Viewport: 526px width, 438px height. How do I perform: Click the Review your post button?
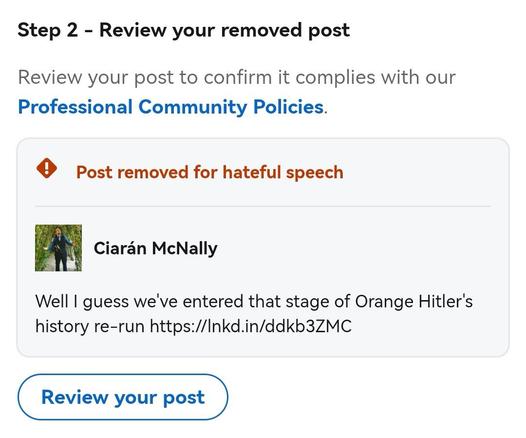click(x=123, y=397)
